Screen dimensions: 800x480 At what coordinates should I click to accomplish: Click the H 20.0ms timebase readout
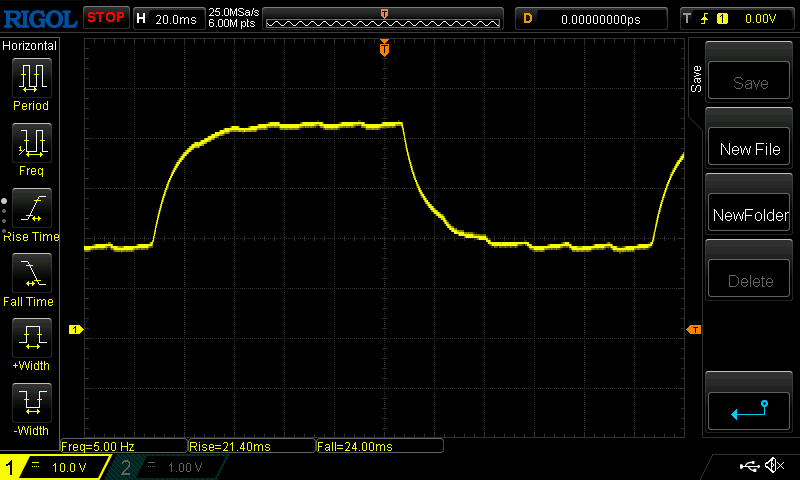tap(168, 19)
